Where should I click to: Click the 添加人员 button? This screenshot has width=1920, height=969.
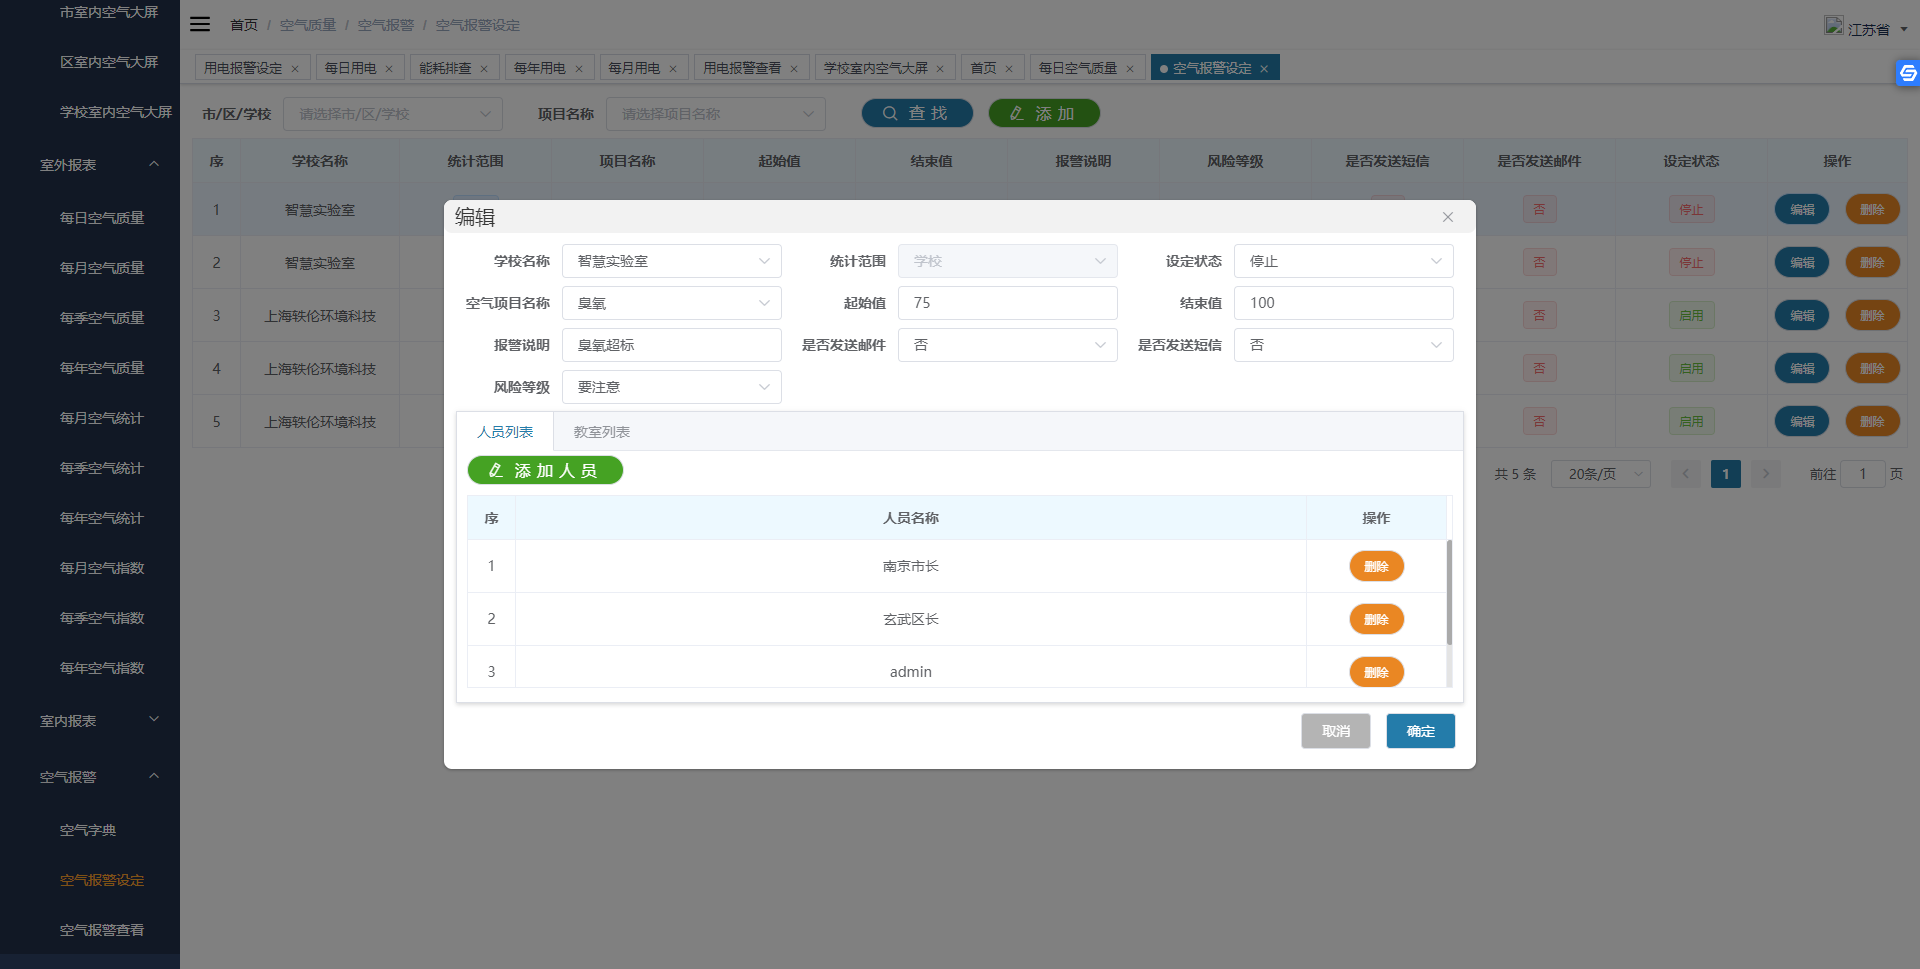click(545, 470)
